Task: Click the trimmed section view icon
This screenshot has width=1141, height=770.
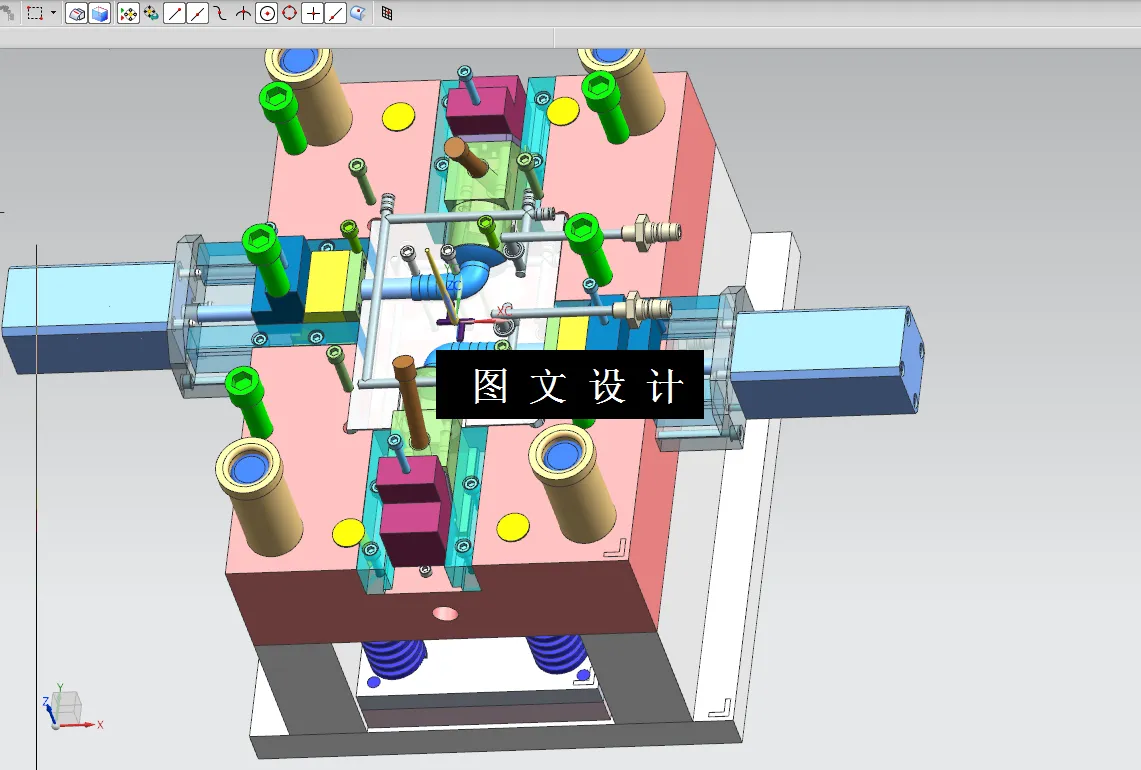Action: click(x=100, y=13)
